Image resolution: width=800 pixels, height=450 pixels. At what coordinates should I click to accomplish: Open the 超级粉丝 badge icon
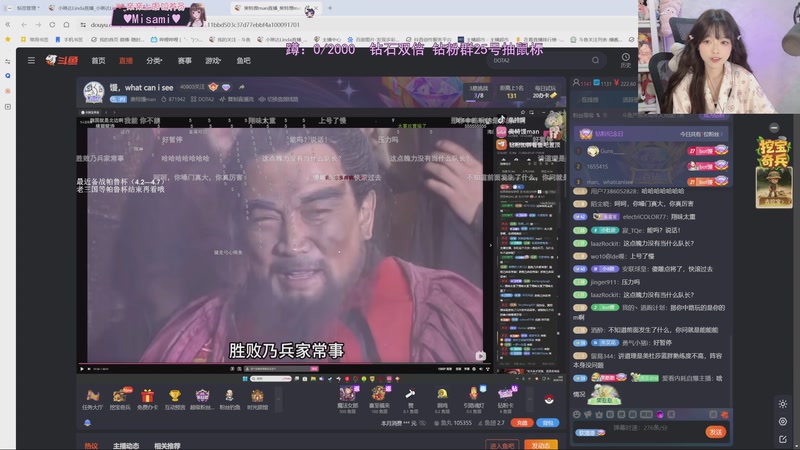tap(202, 399)
